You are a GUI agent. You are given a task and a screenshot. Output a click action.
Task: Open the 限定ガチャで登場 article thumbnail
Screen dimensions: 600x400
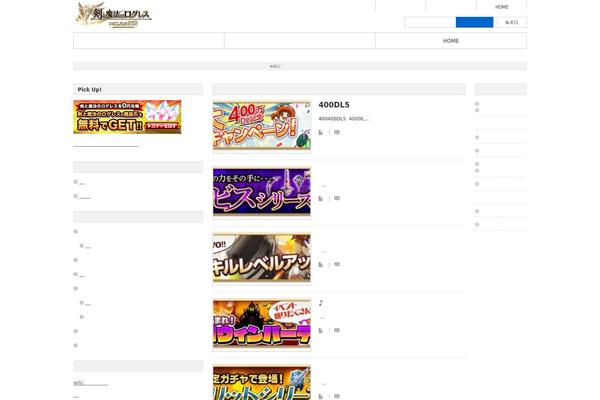(262, 383)
